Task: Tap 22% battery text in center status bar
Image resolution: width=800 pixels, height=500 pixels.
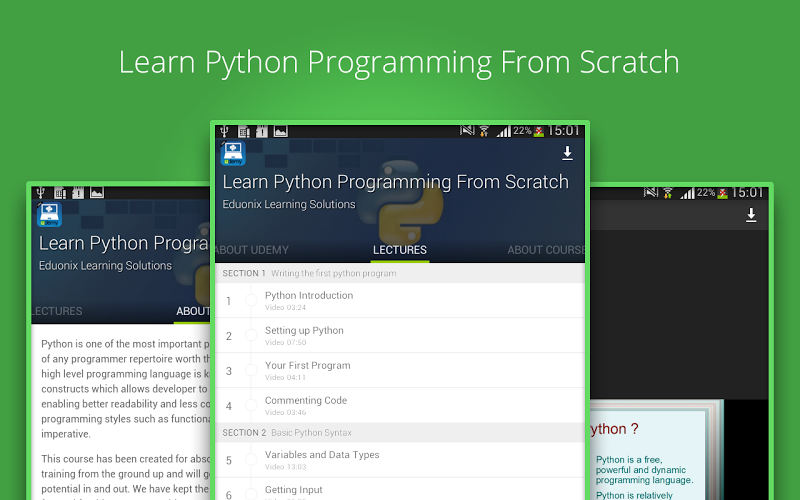Action: (x=522, y=131)
